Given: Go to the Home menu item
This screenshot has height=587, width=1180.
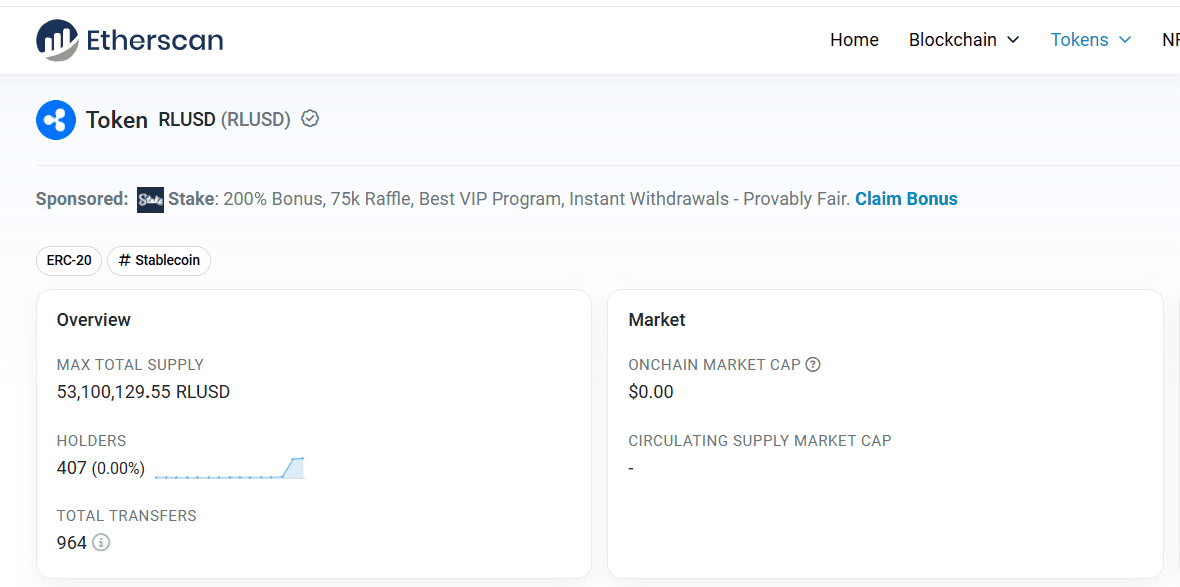Looking at the screenshot, I should click(854, 40).
